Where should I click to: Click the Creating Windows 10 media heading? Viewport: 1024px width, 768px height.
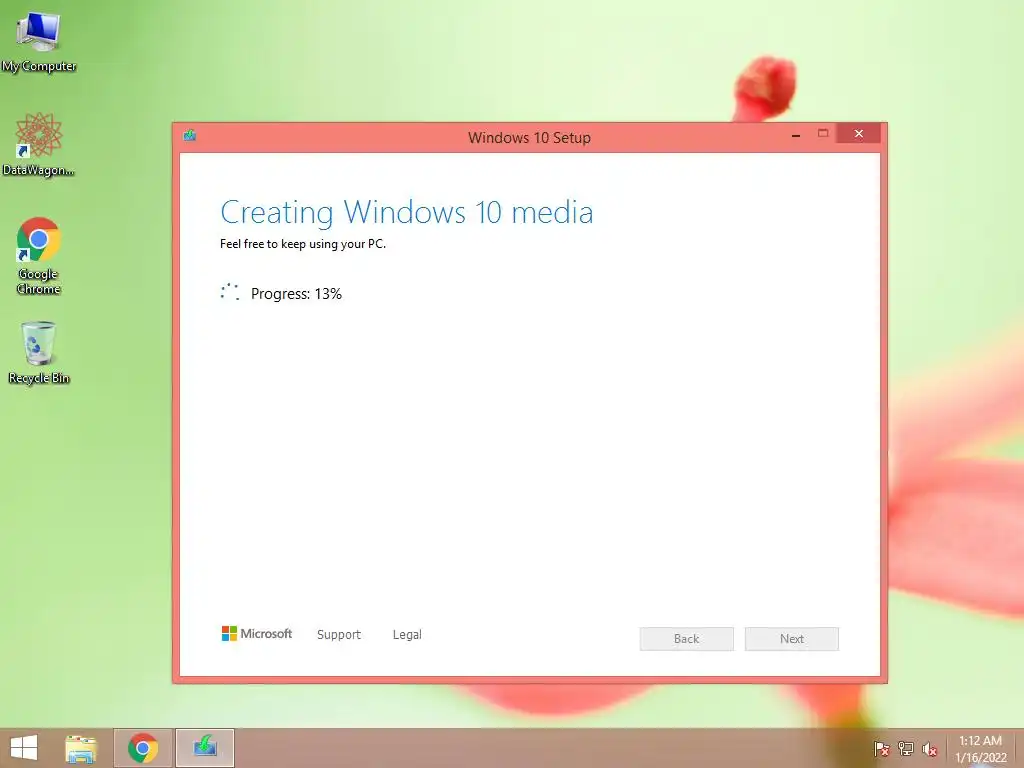click(x=406, y=213)
